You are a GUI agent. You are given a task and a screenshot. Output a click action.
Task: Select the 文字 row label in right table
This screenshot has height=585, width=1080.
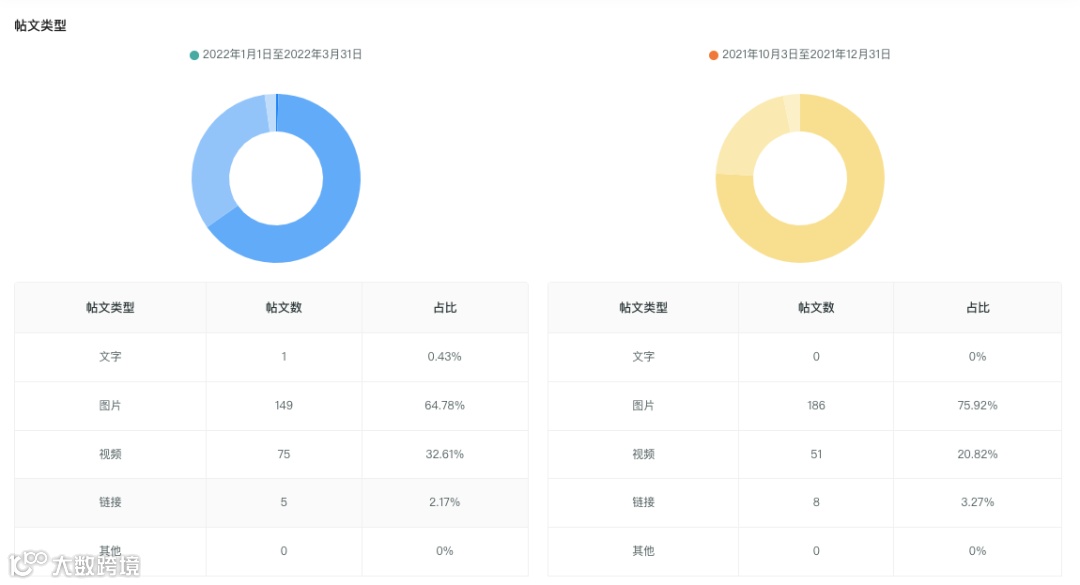tap(643, 357)
